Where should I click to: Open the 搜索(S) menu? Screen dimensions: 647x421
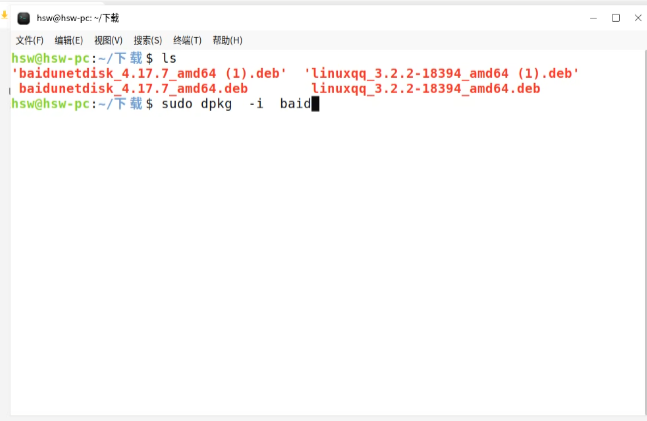click(148, 40)
